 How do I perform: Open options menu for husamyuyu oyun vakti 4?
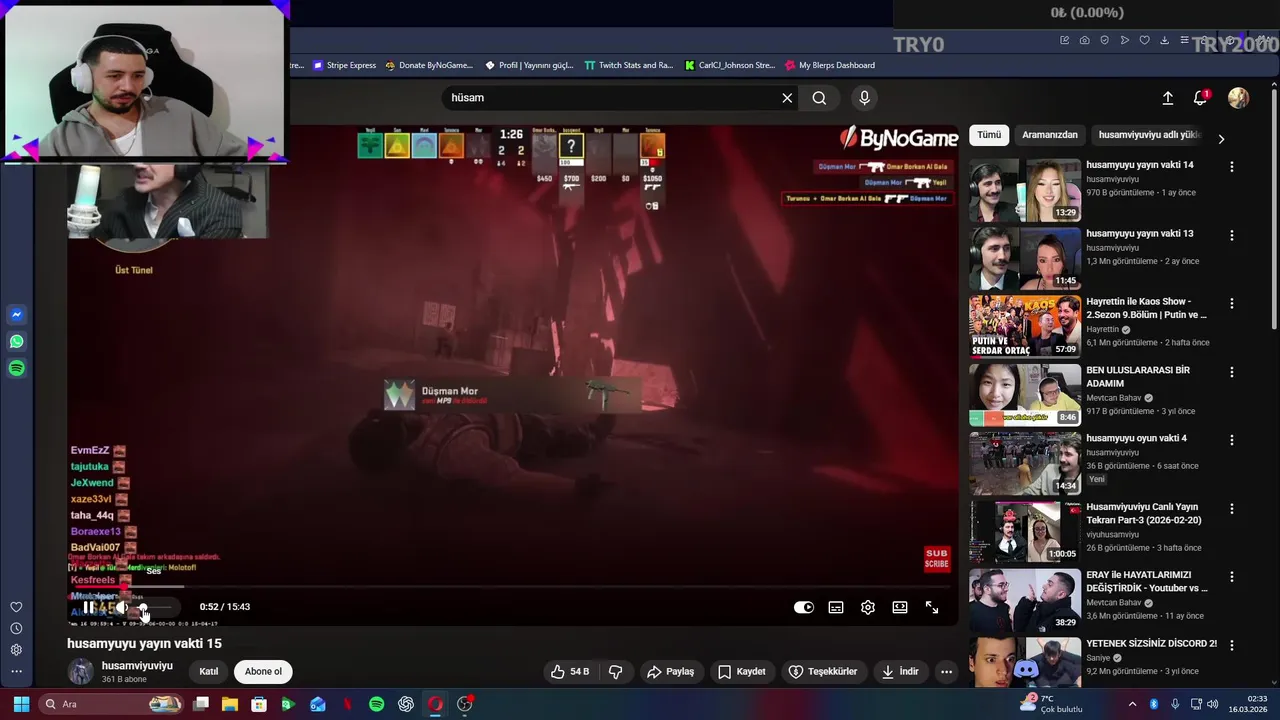(1232, 440)
